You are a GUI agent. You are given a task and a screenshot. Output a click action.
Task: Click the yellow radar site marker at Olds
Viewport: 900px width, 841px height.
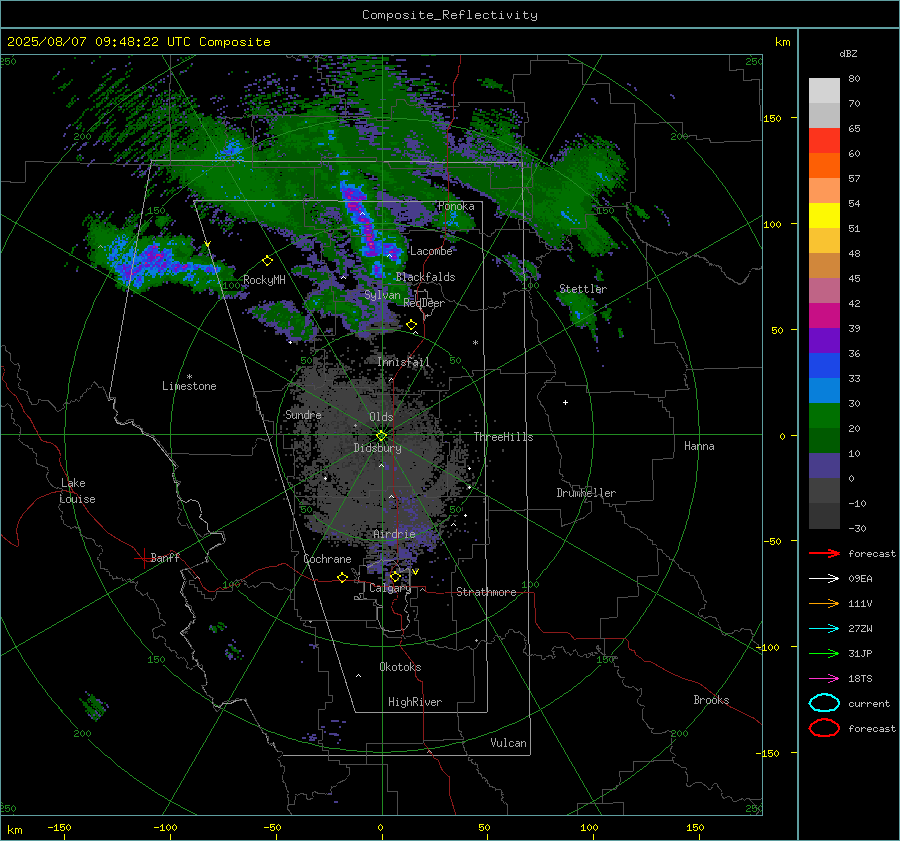(381, 435)
